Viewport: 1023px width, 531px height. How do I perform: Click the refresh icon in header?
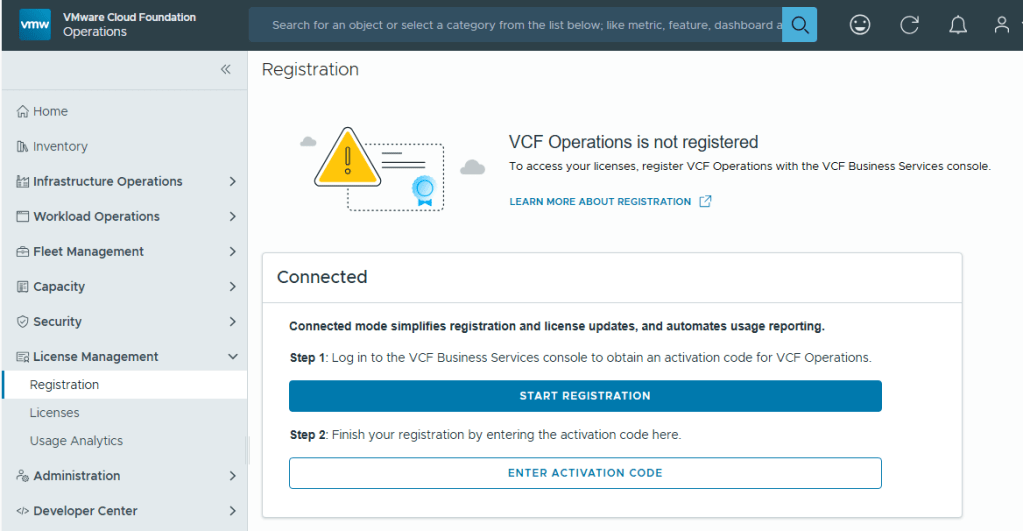click(909, 25)
